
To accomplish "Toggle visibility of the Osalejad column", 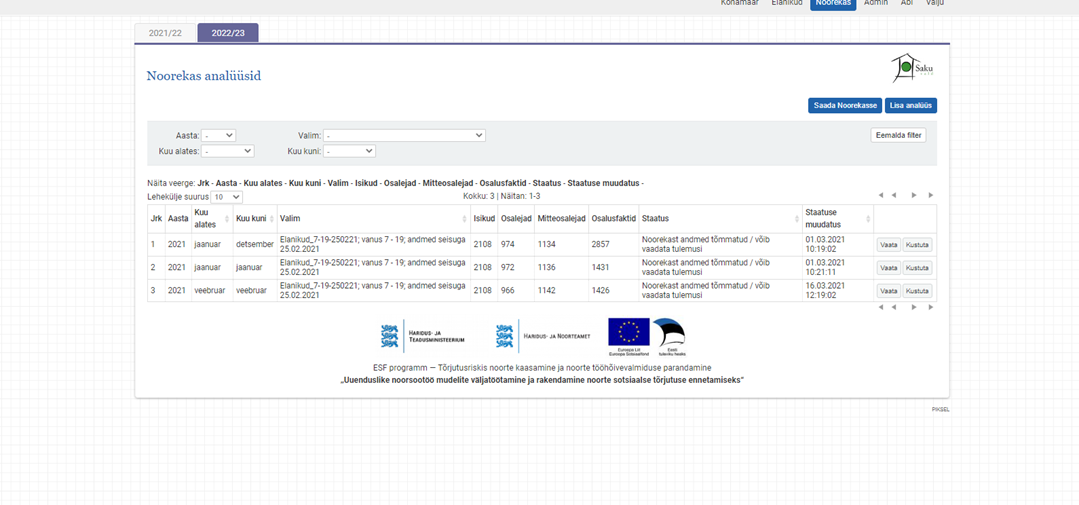I will 400,183.
